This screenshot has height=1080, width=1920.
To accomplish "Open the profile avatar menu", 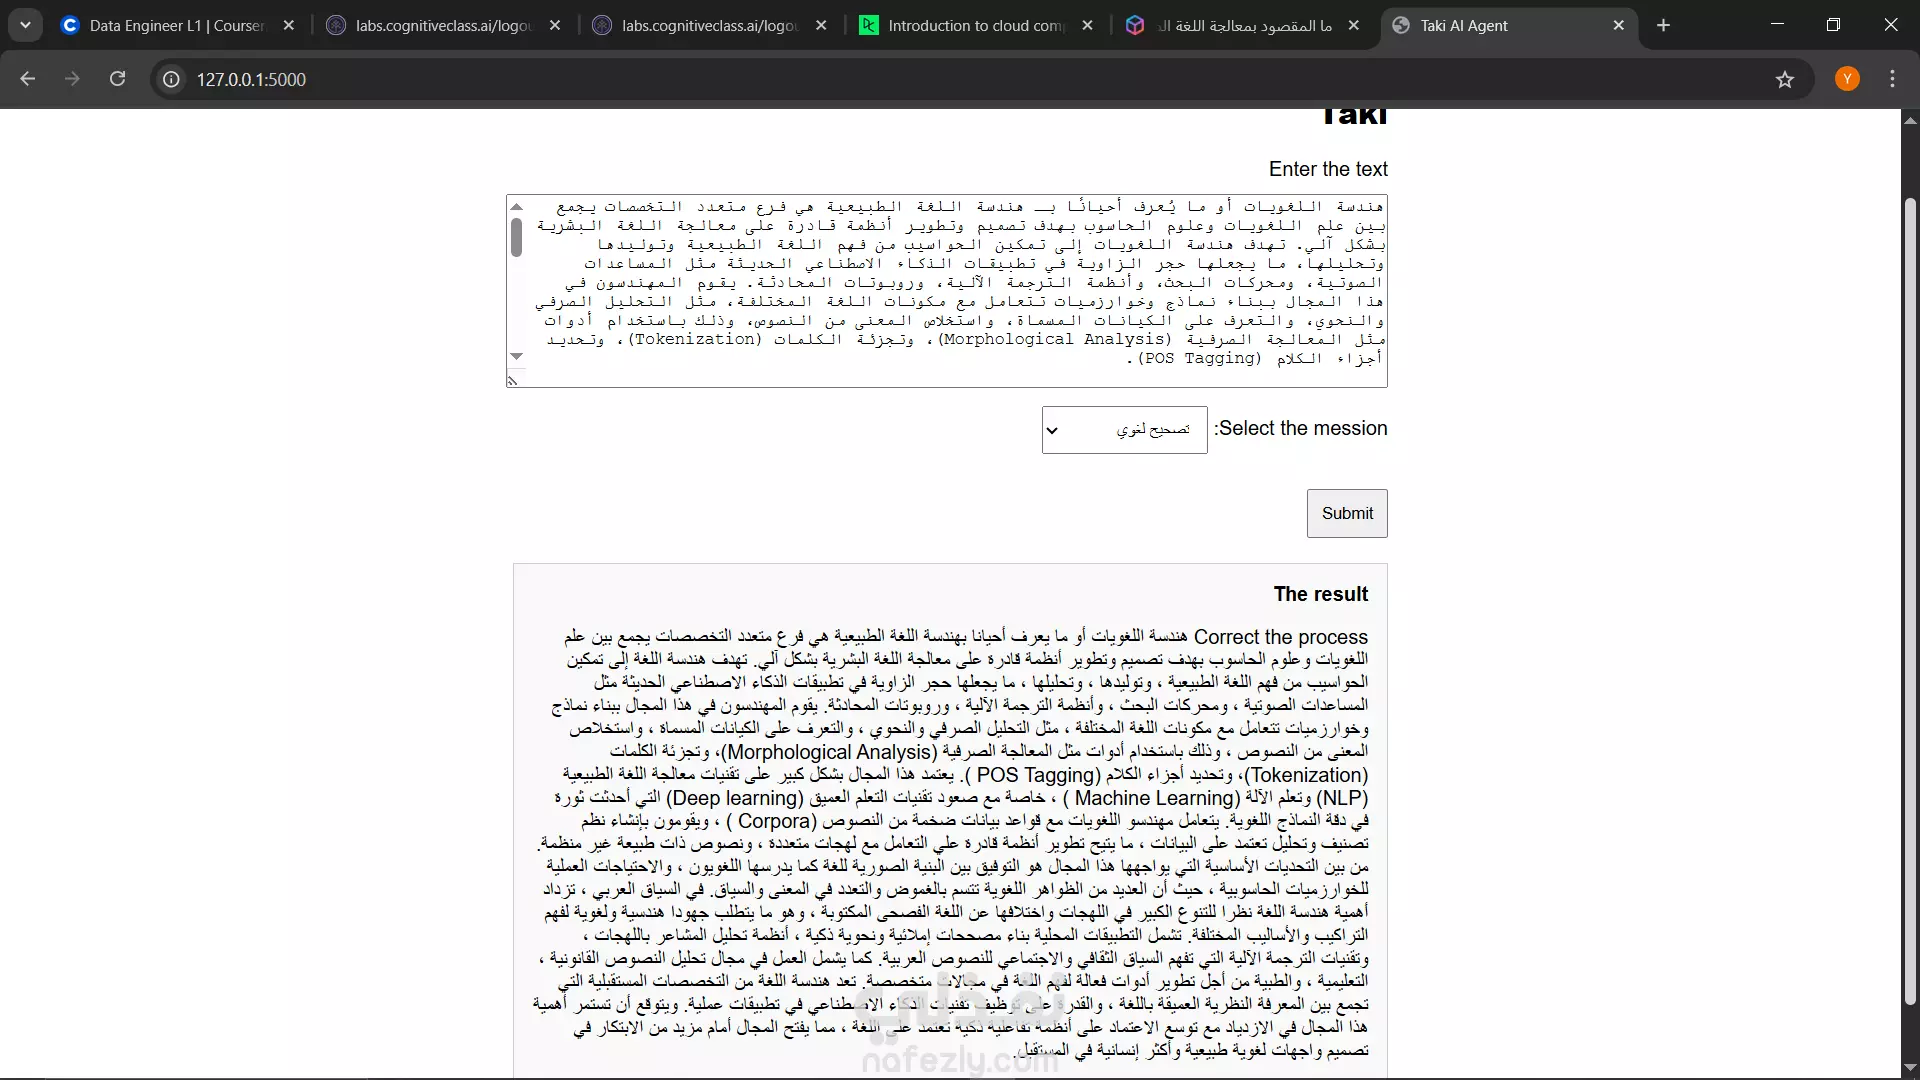I will click(1847, 79).
